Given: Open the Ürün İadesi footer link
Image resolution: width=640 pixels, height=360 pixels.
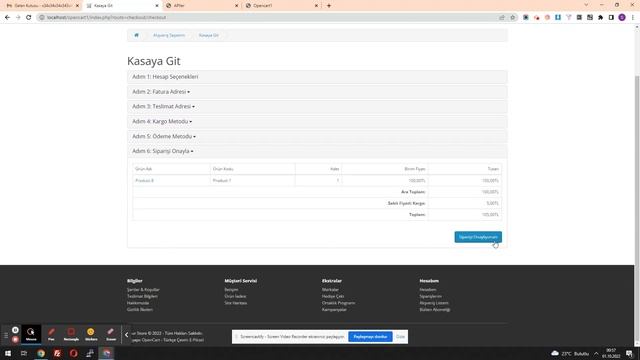Looking at the screenshot, I should point(235,296).
